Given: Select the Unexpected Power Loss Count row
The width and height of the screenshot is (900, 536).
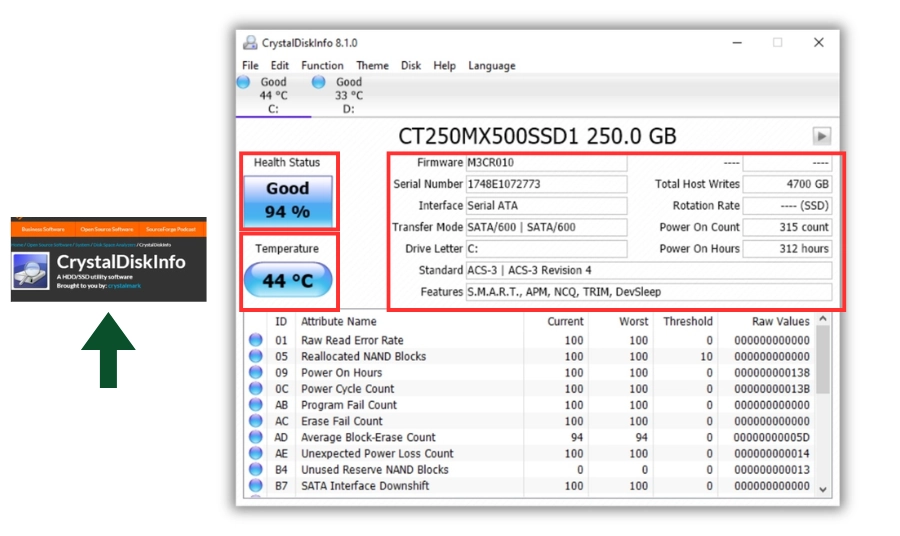Looking at the screenshot, I should 529,453.
